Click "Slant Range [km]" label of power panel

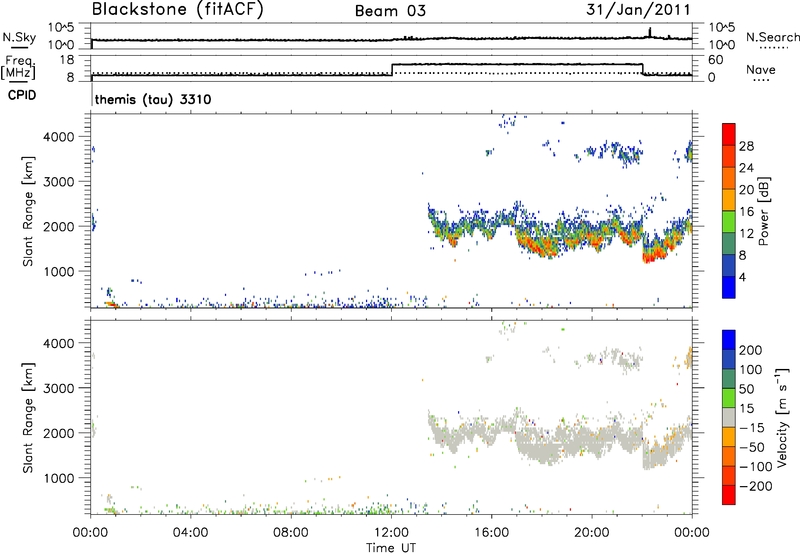(x=28, y=211)
